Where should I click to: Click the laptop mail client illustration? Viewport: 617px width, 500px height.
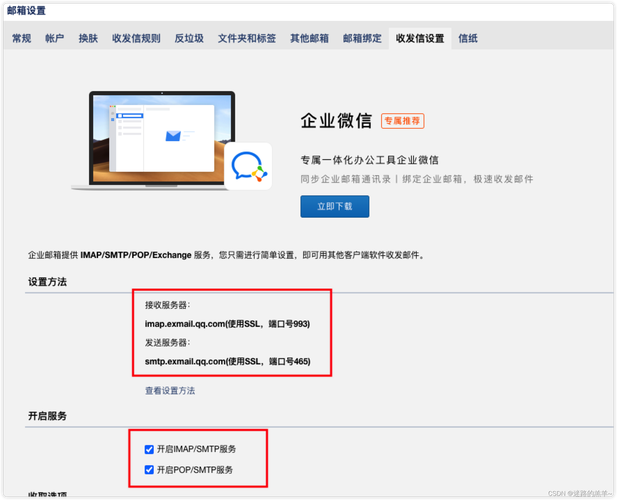tap(162, 140)
